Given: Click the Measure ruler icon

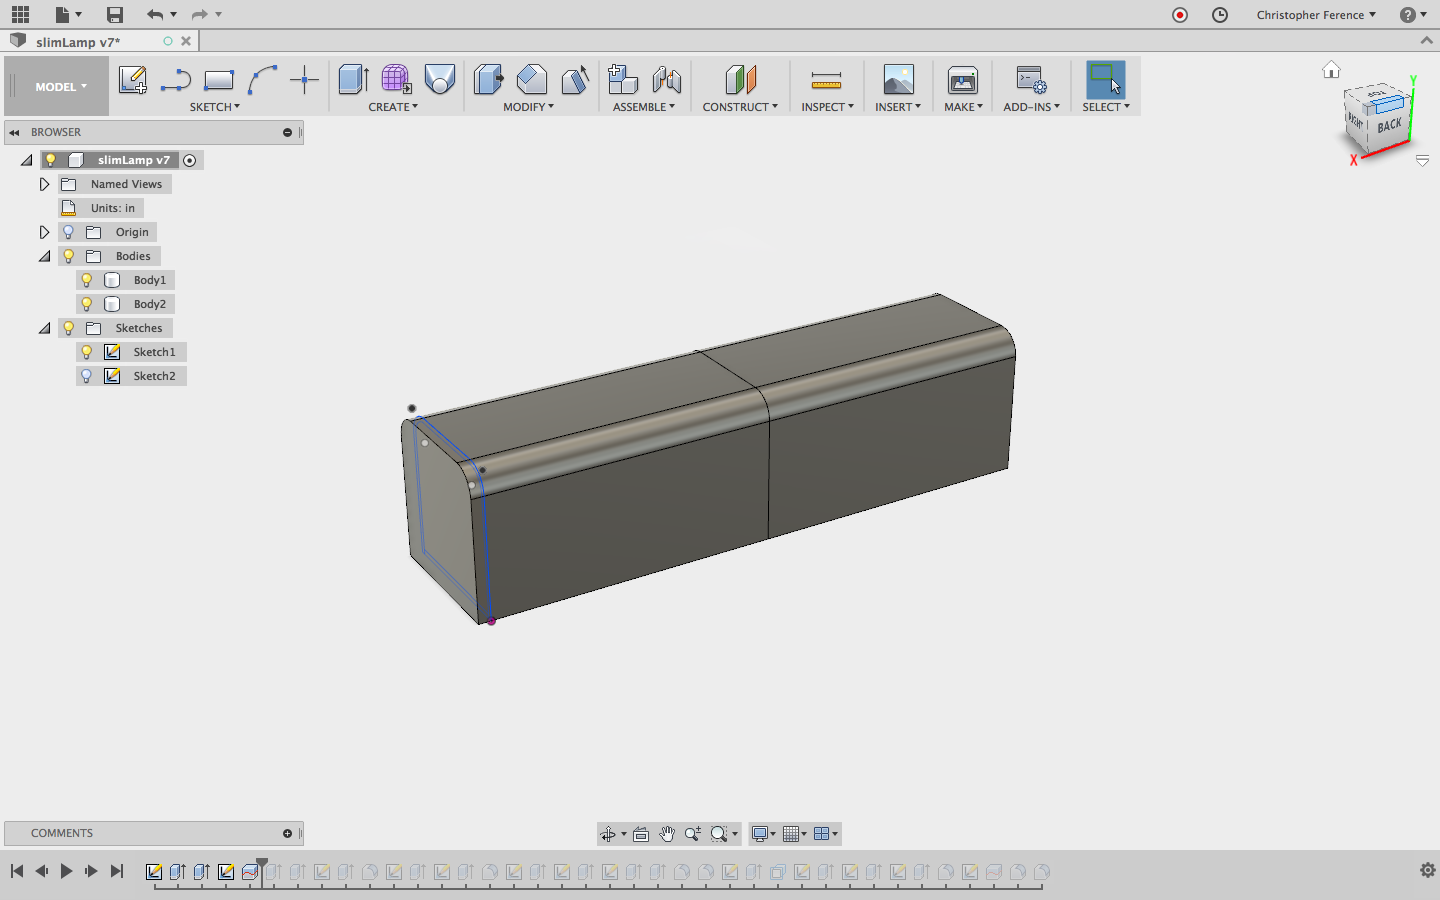Looking at the screenshot, I should (826, 80).
